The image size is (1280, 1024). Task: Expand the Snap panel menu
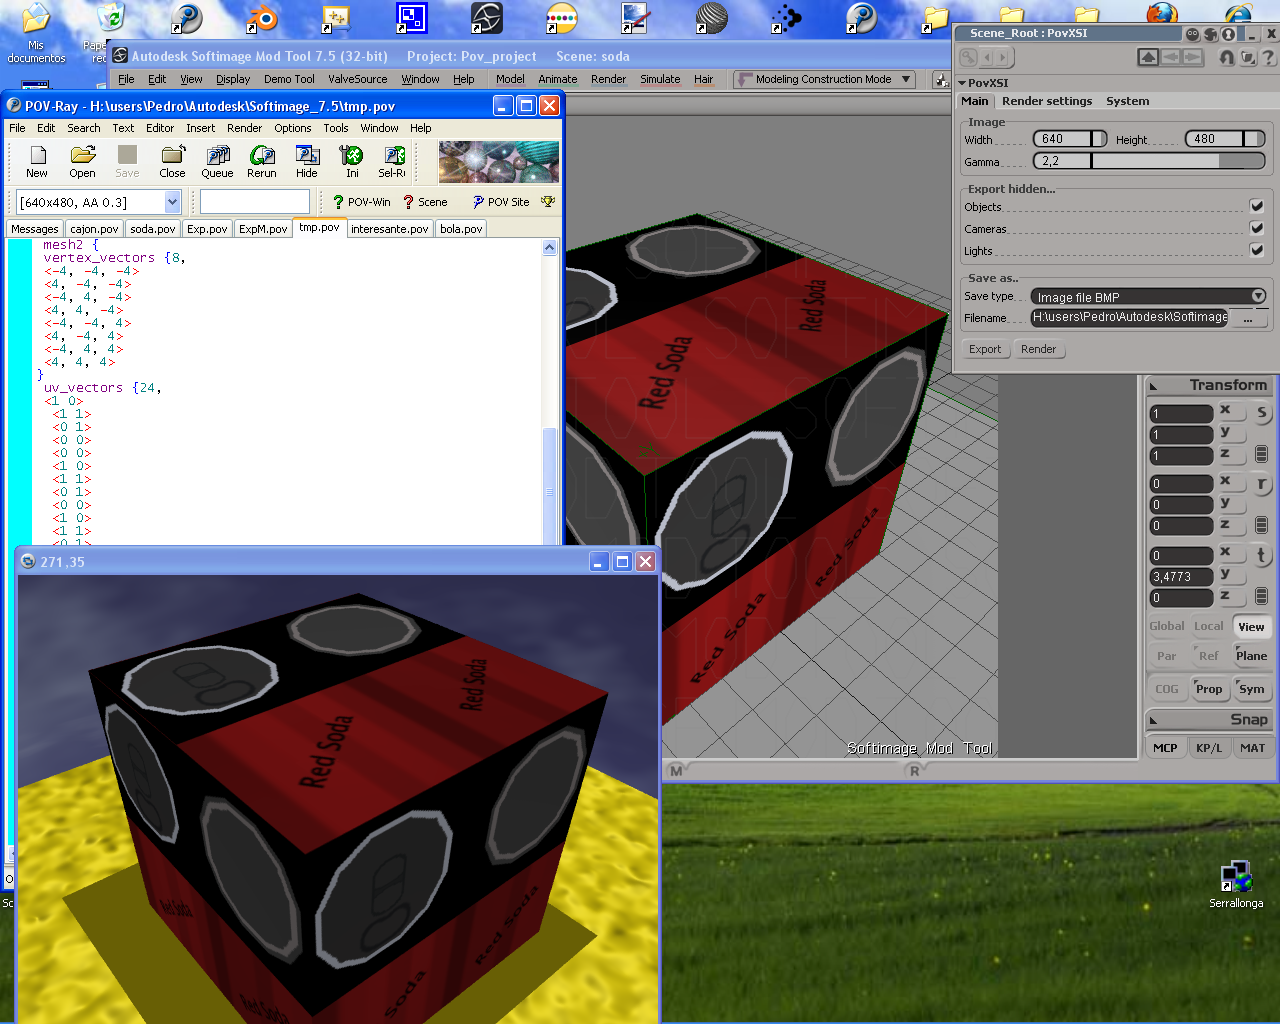point(1153,720)
